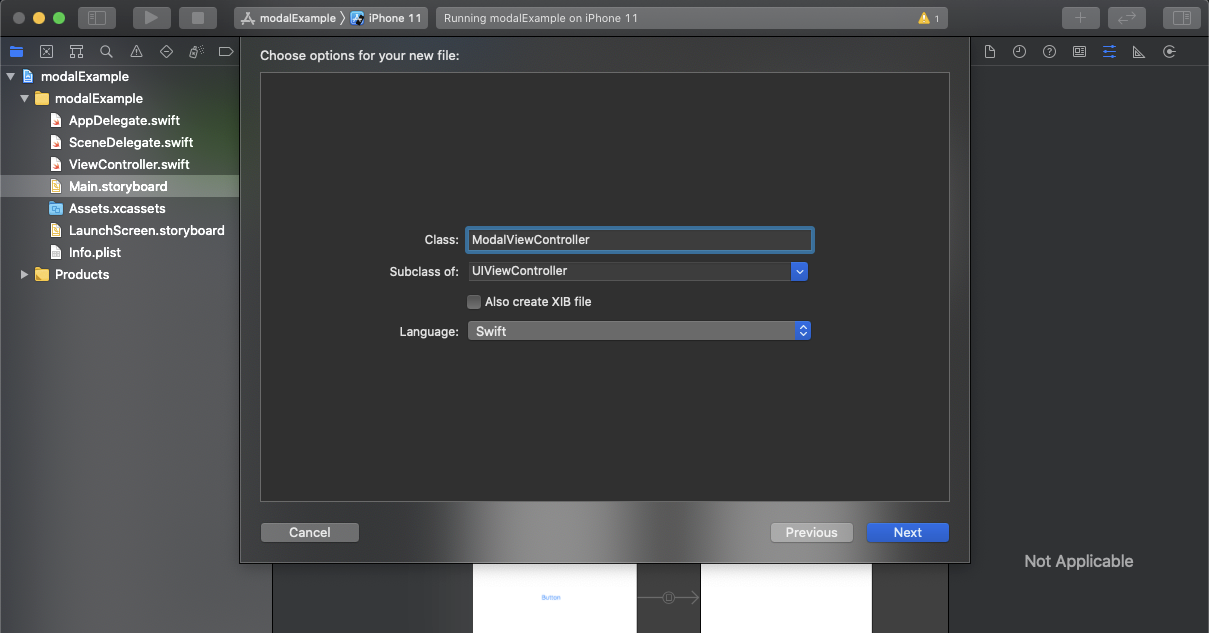Open the Breakpoint navigator icon
The height and width of the screenshot is (633, 1209).
coord(226,52)
